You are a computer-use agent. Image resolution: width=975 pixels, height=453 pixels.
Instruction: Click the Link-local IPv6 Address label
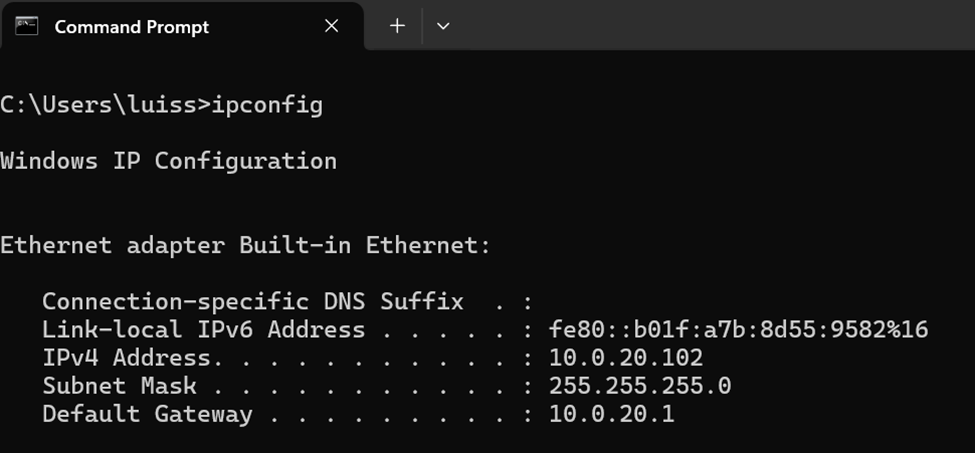pyautogui.click(x=203, y=329)
